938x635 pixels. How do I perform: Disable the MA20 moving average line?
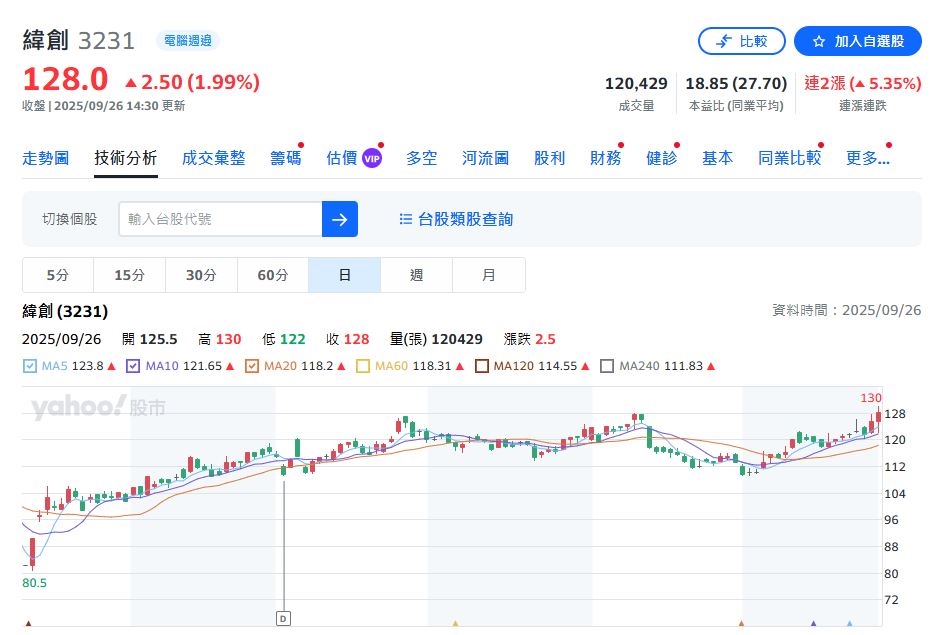click(250, 366)
